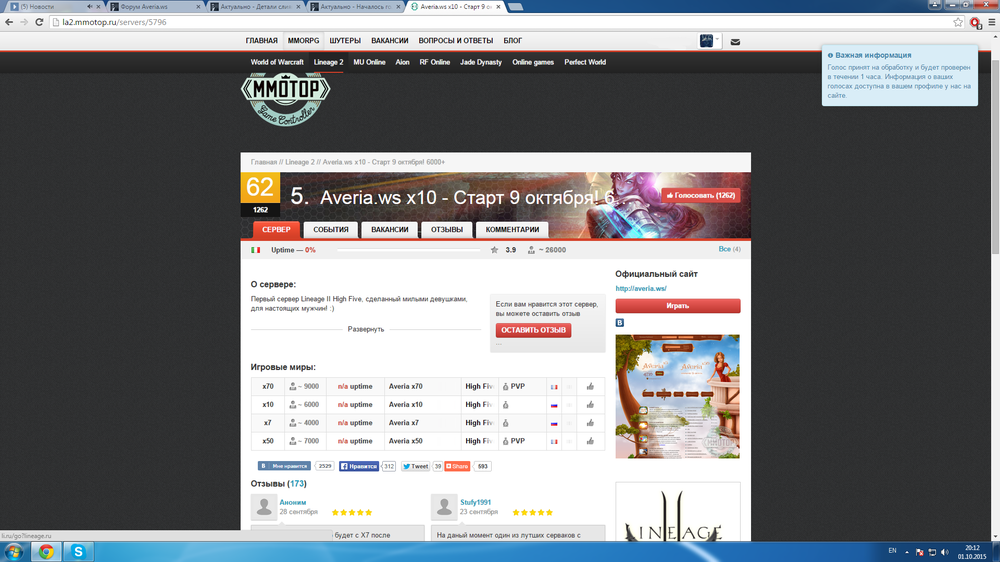
Task: Open the user avatar dropdown menu
Action: pos(709,41)
